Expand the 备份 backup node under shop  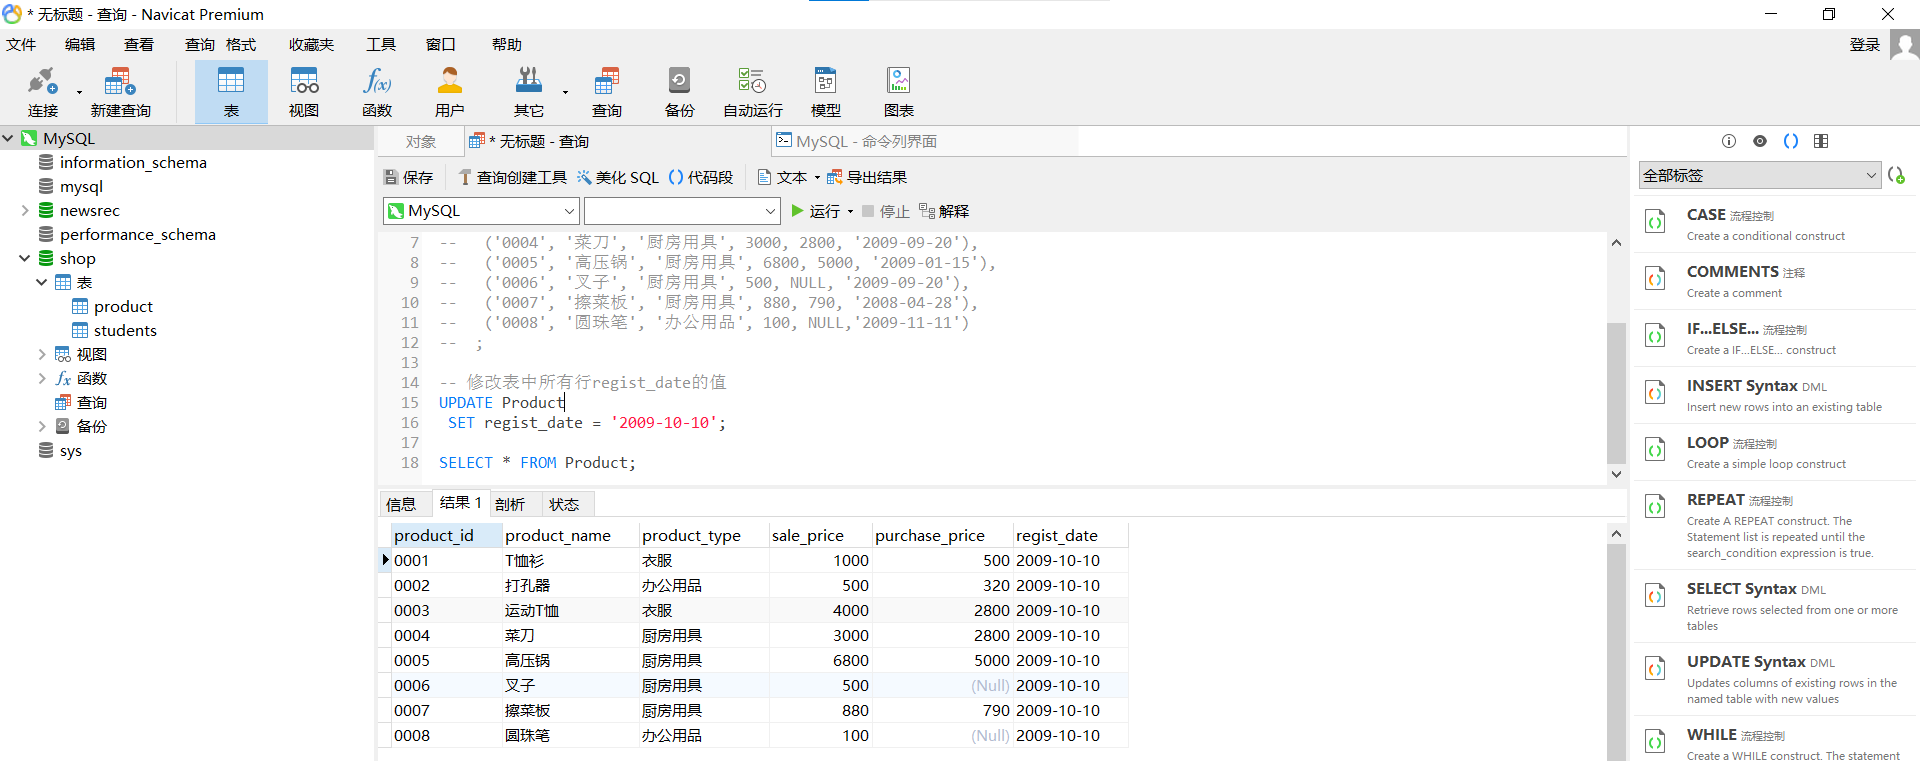tap(42, 427)
